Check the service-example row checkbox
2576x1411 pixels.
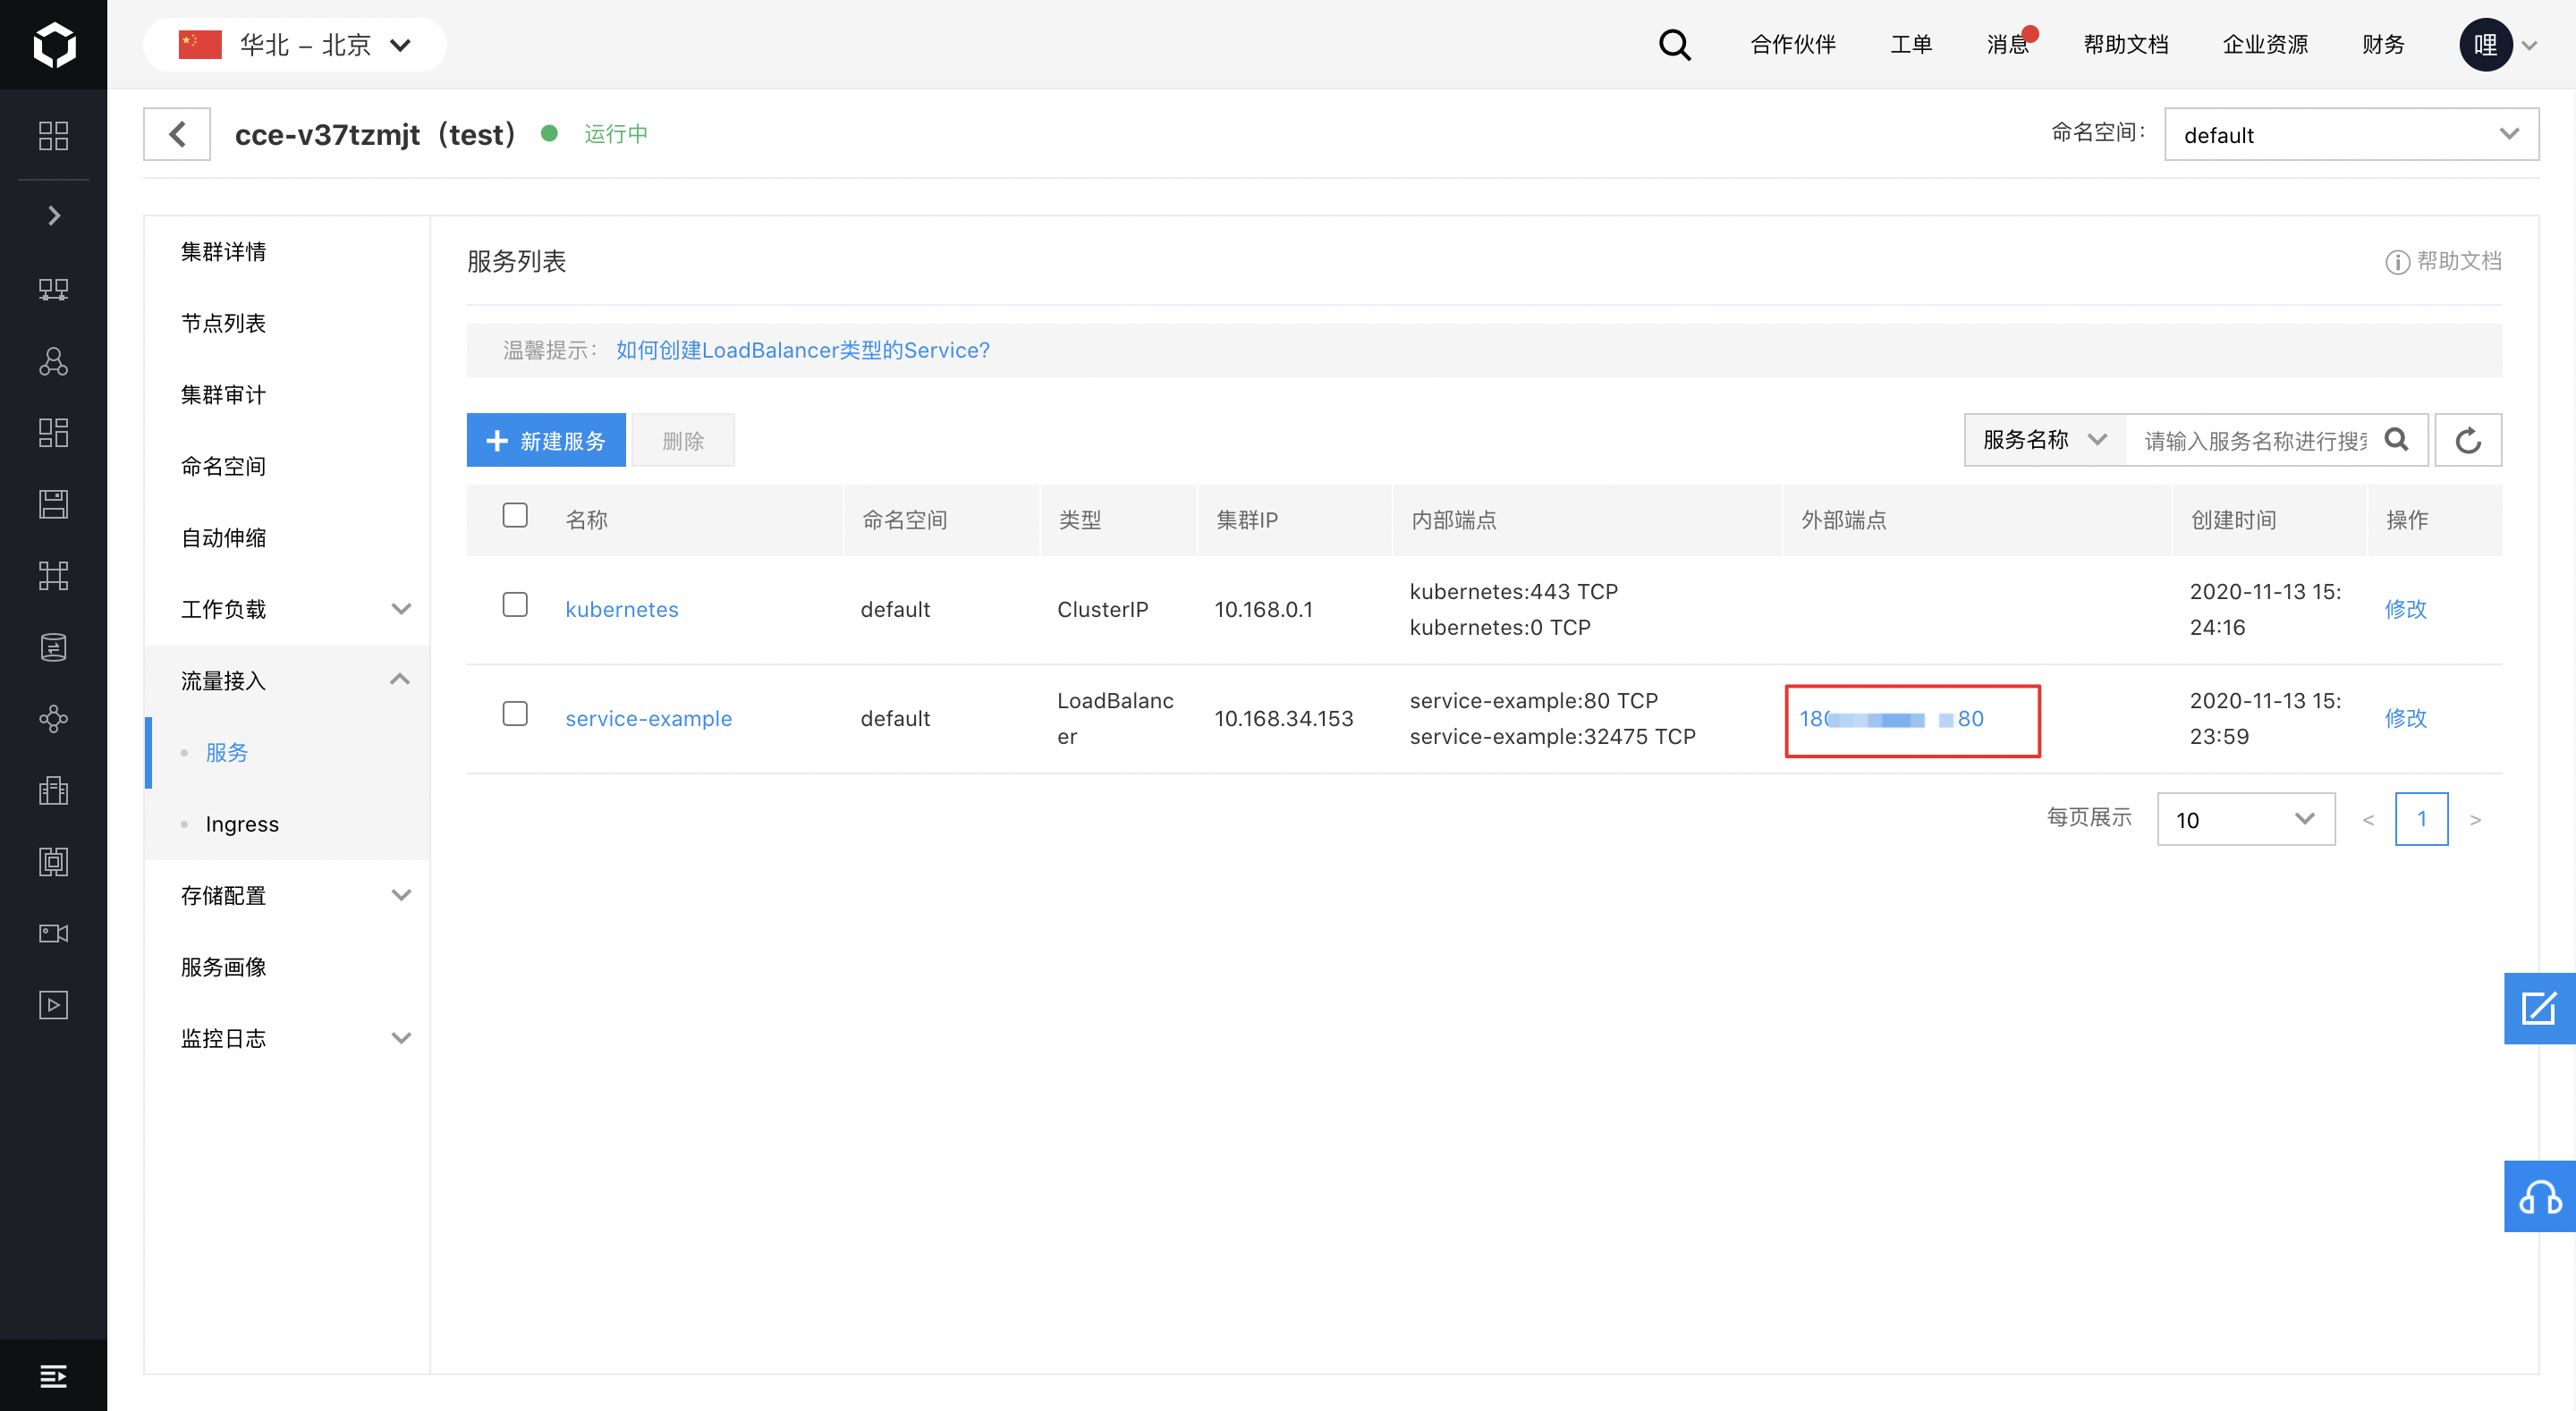pyautogui.click(x=515, y=714)
